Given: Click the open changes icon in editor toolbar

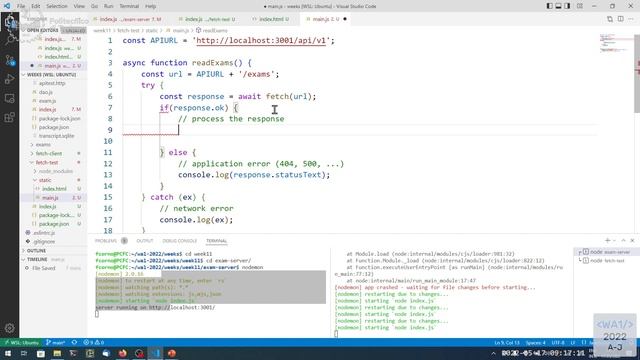Looking at the screenshot, I should tap(610, 19).
